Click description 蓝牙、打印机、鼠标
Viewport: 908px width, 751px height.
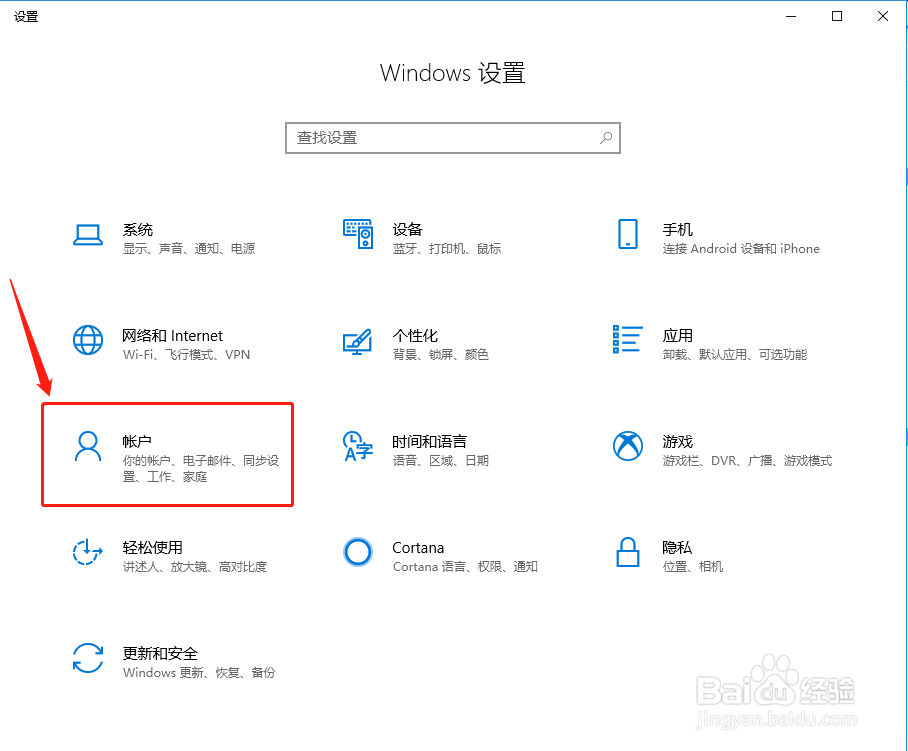446,249
